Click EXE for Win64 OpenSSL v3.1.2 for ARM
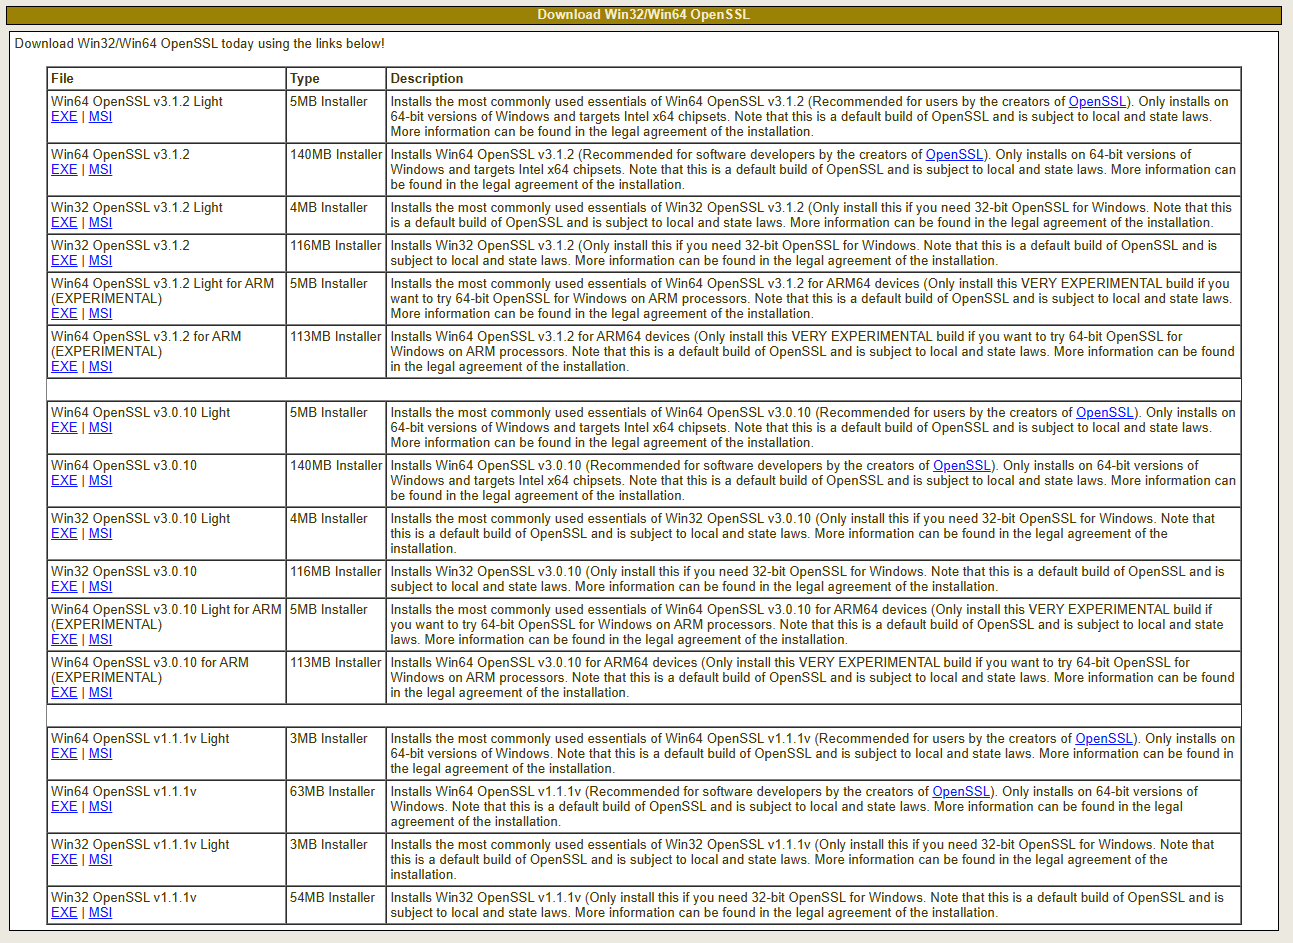 [x=64, y=367]
